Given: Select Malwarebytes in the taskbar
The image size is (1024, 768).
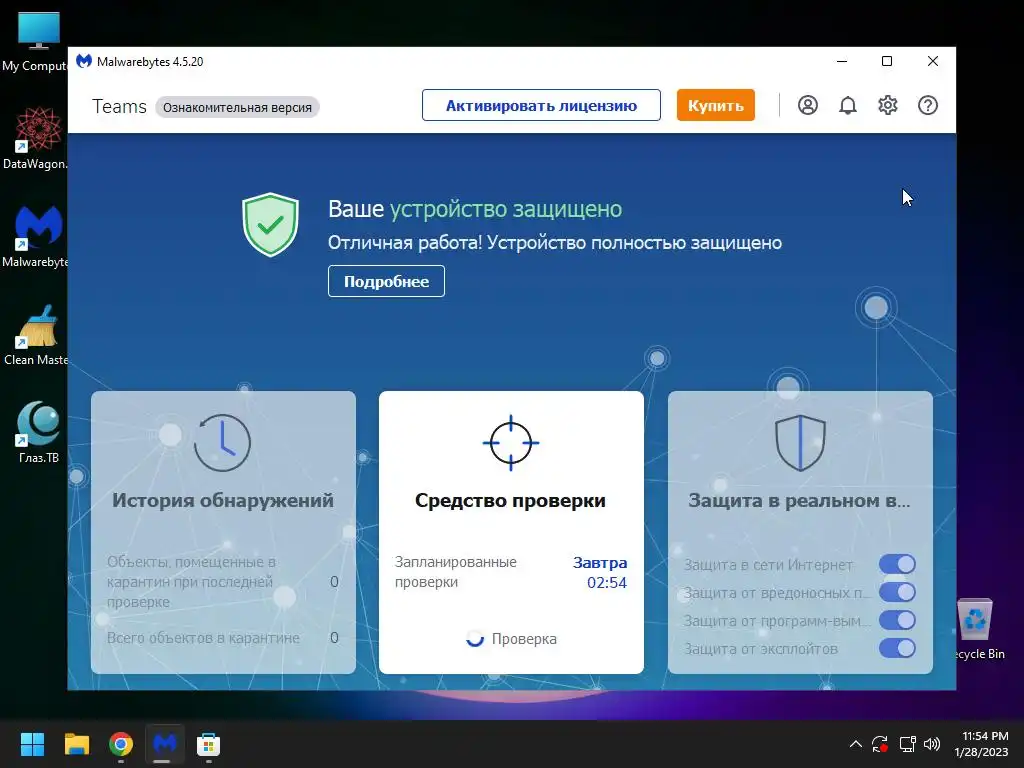Looking at the screenshot, I should point(165,744).
